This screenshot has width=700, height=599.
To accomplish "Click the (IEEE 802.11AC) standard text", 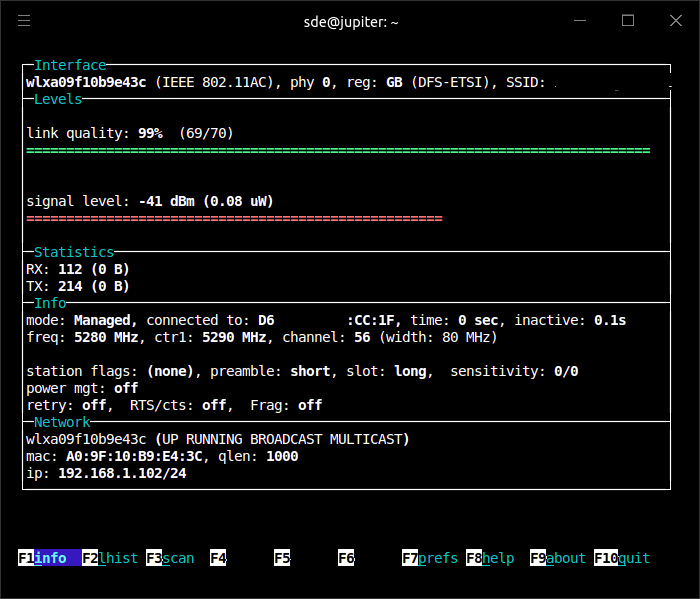I will (214, 83).
